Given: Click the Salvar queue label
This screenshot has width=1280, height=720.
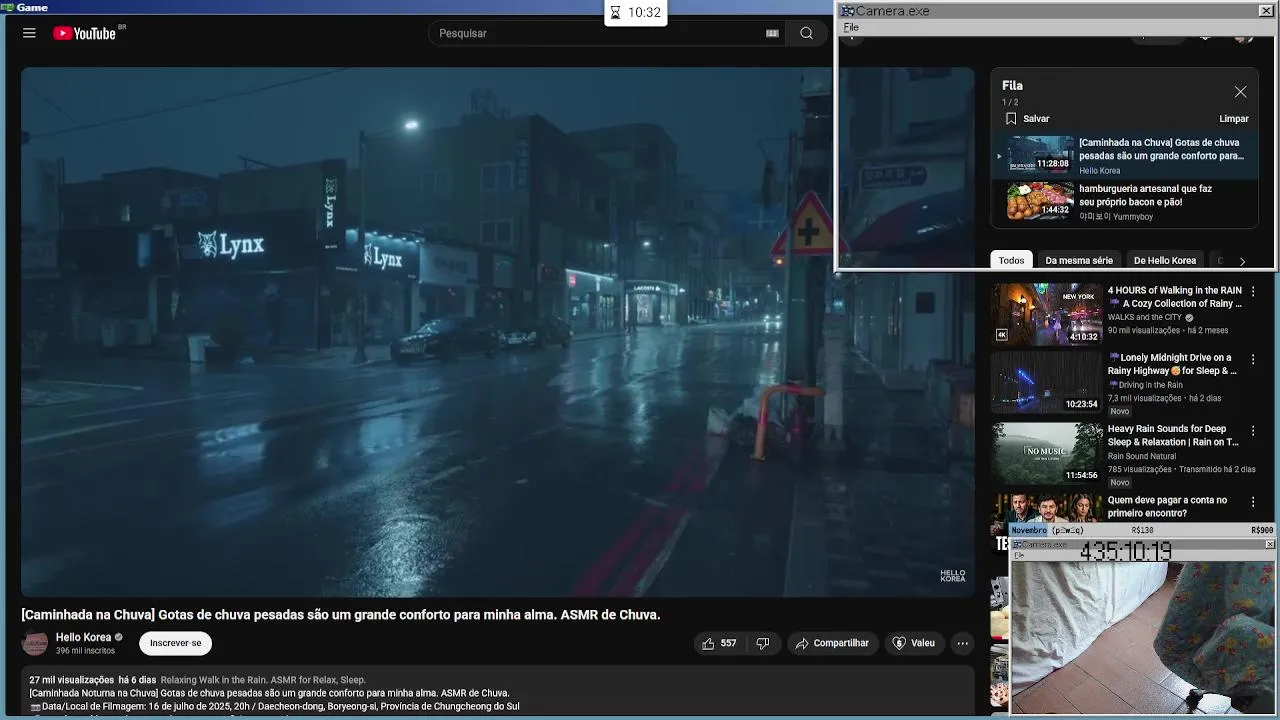Looking at the screenshot, I should click(x=1036, y=118).
